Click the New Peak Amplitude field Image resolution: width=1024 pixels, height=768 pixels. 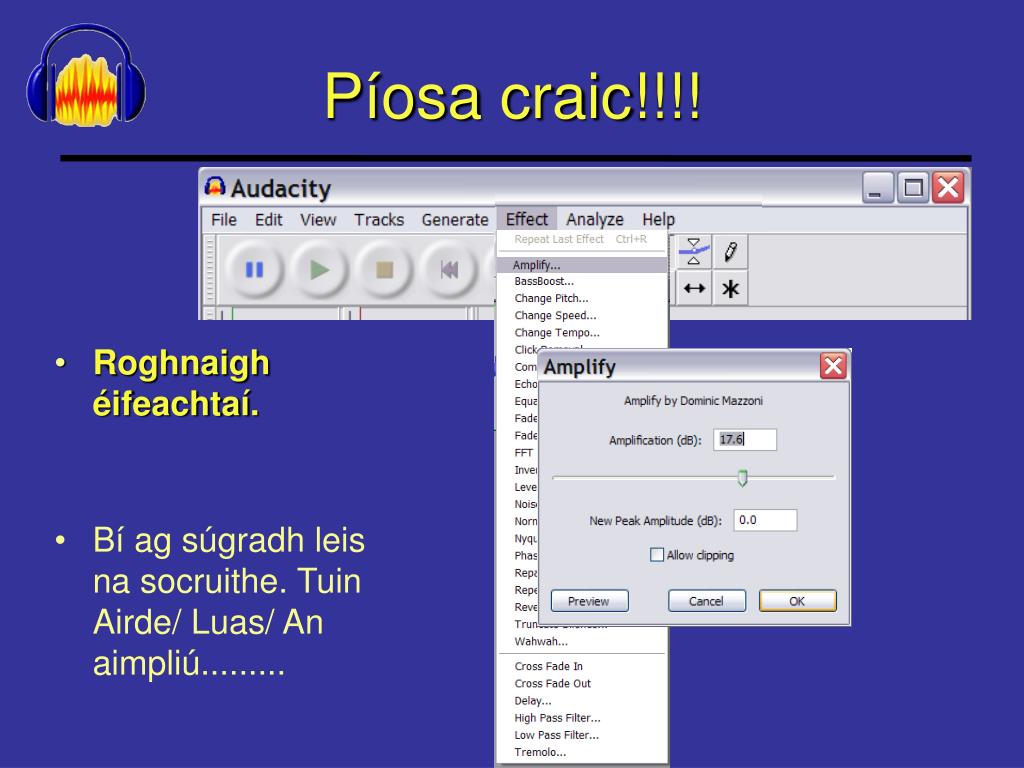765,520
